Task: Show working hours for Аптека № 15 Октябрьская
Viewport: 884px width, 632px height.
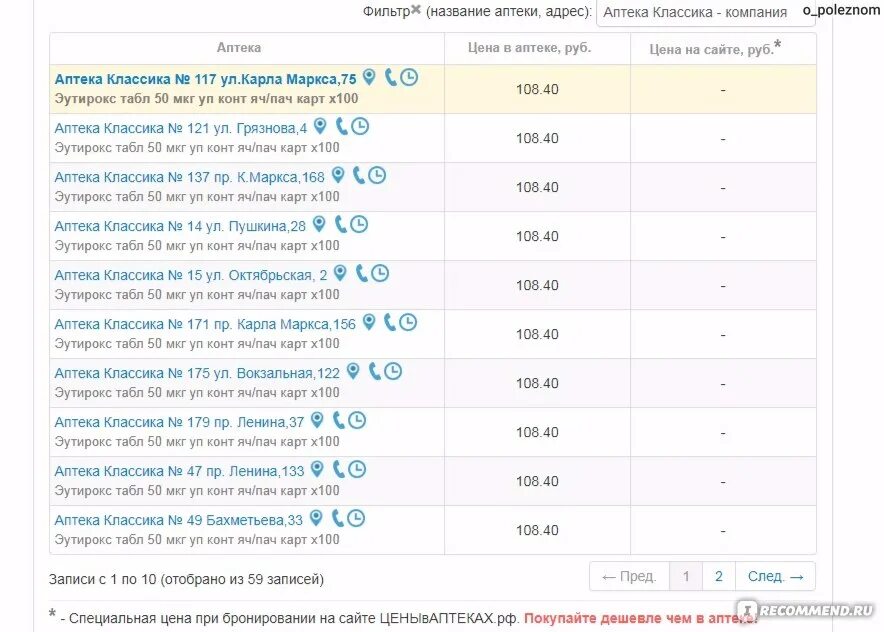Action: (380, 273)
